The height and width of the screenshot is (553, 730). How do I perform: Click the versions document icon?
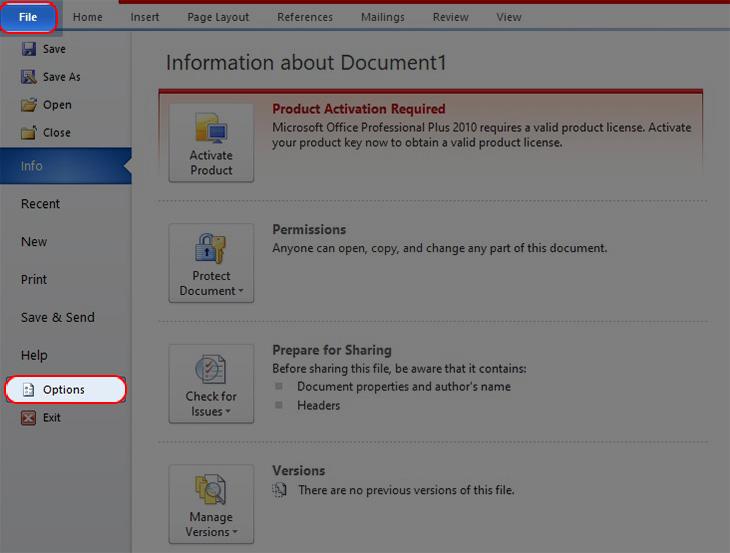tap(280, 490)
